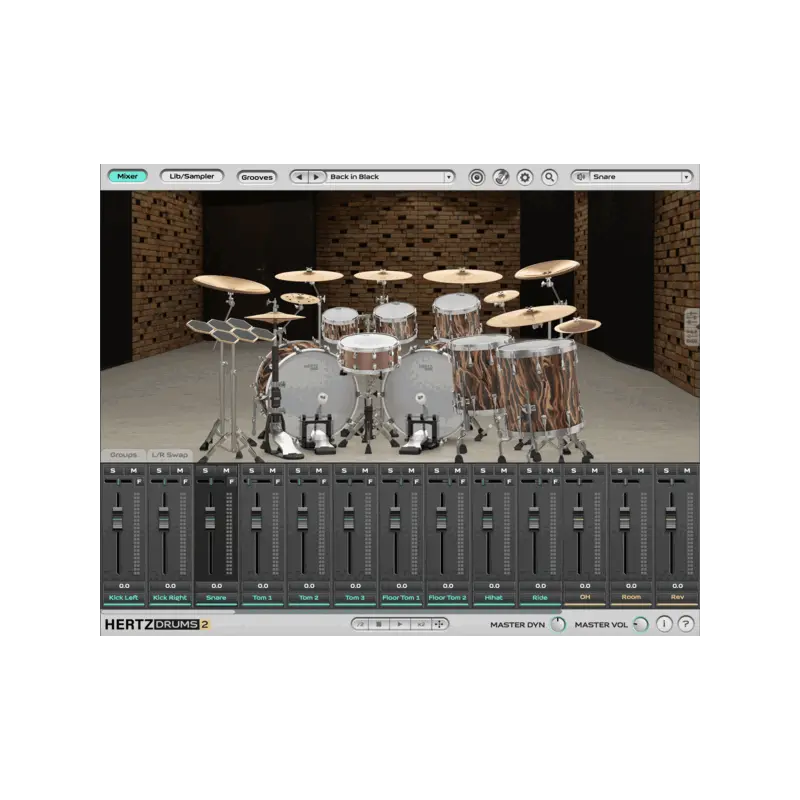This screenshot has width=800, height=800.
Task: Click the drag-groove cross arrows icon
Action: (x=439, y=624)
